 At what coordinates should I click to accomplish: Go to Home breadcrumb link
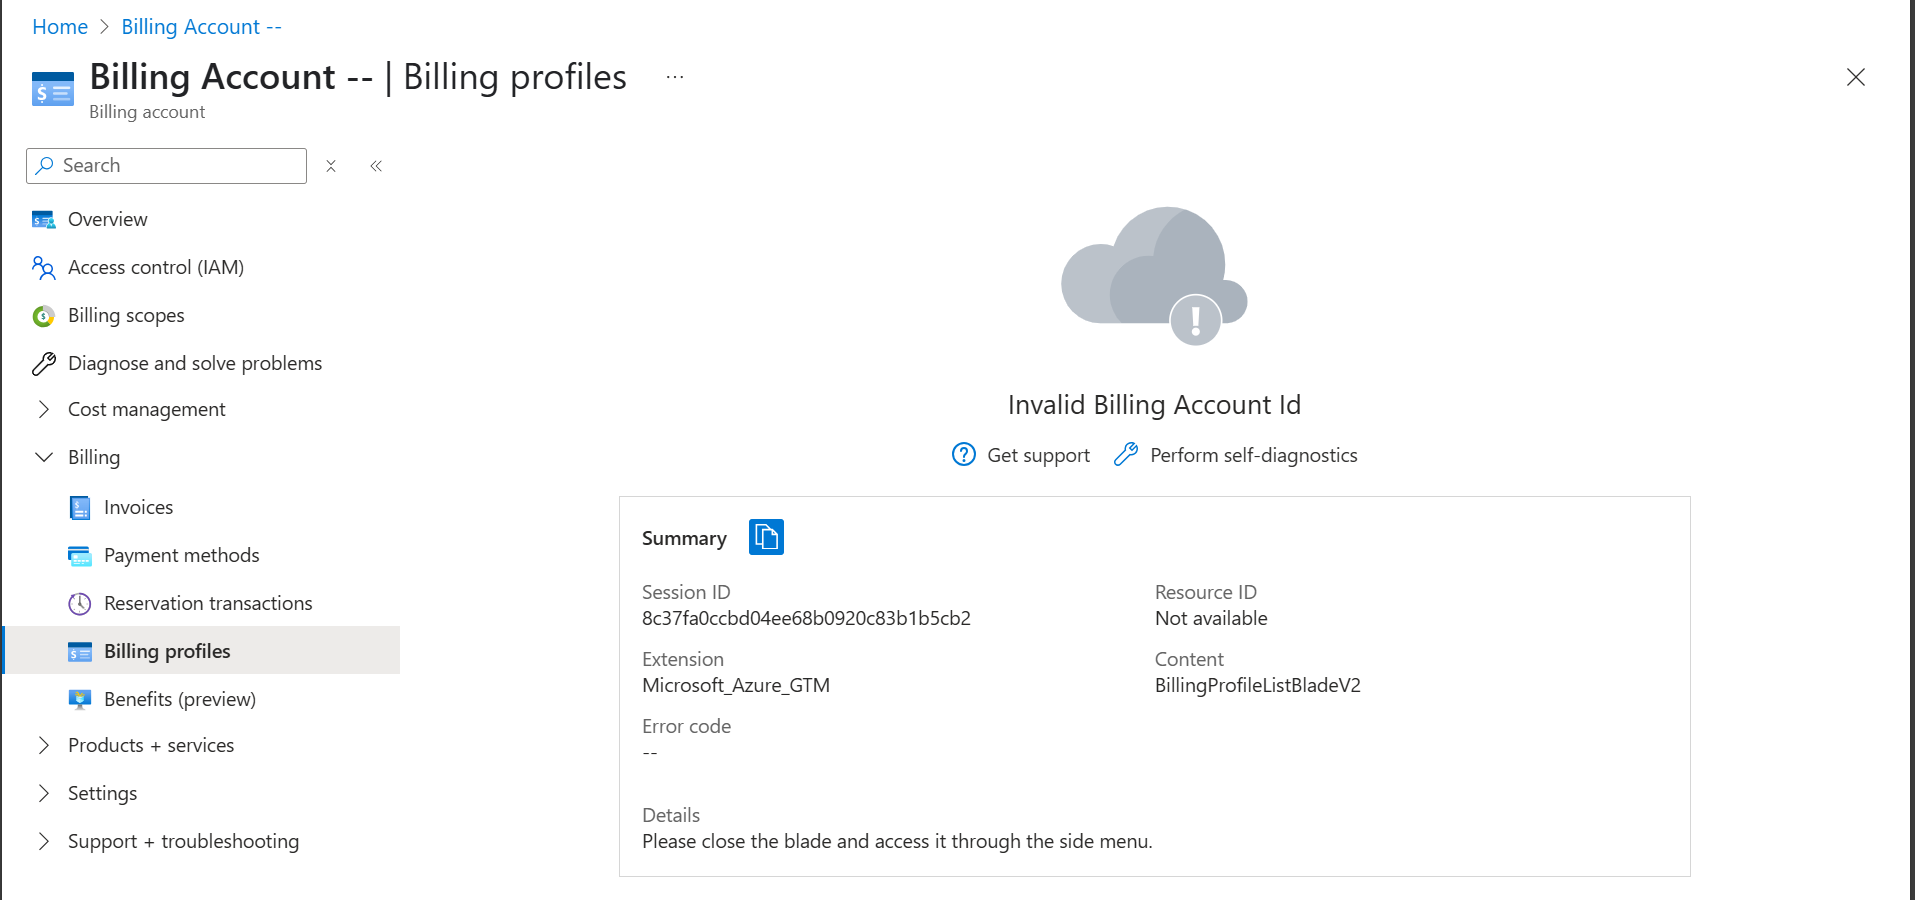(60, 27)
